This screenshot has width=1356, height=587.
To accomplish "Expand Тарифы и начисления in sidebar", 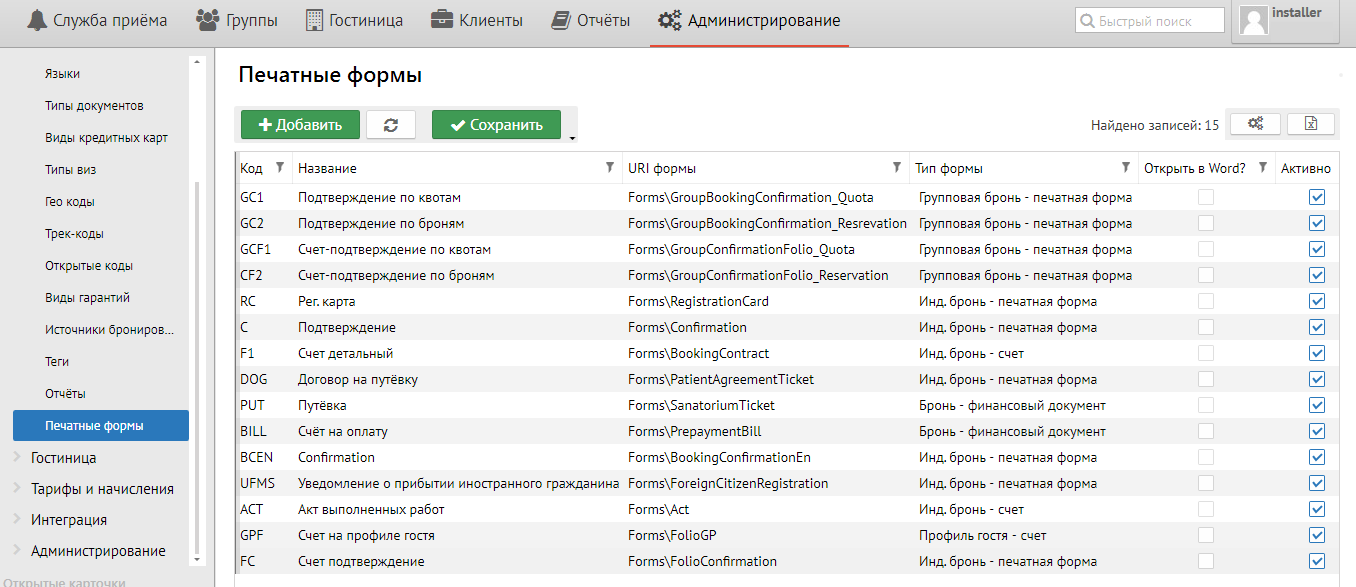I will [x=18, y=489].
